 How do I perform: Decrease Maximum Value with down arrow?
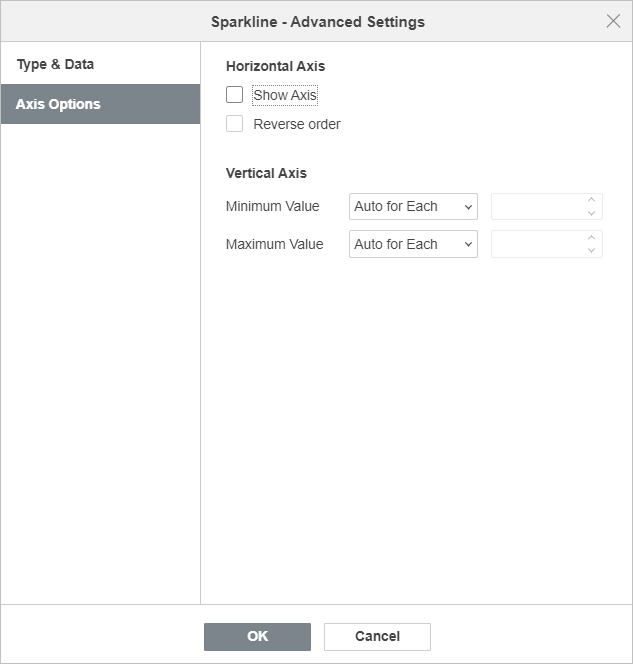point(592,251)
